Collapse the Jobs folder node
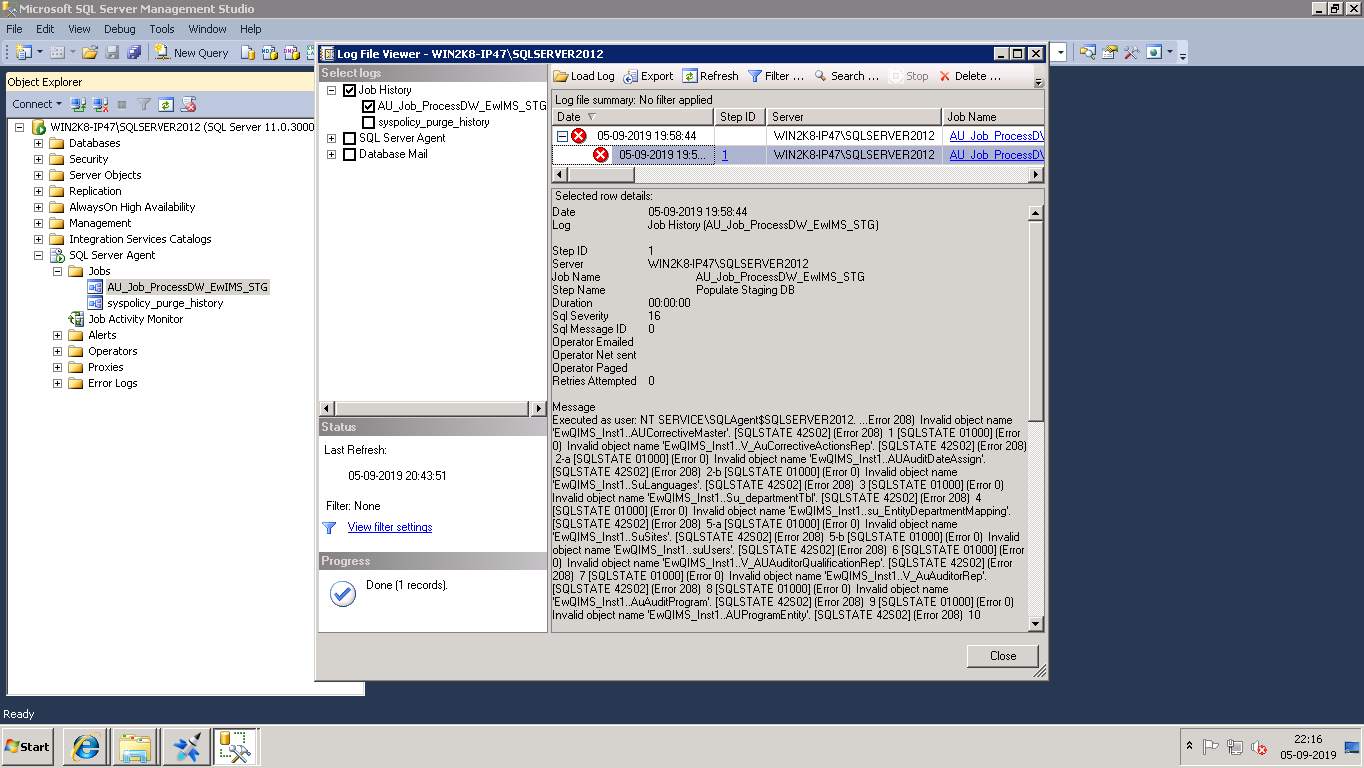The width and height of the screenshot is (1364, 768). coord(58,271)
